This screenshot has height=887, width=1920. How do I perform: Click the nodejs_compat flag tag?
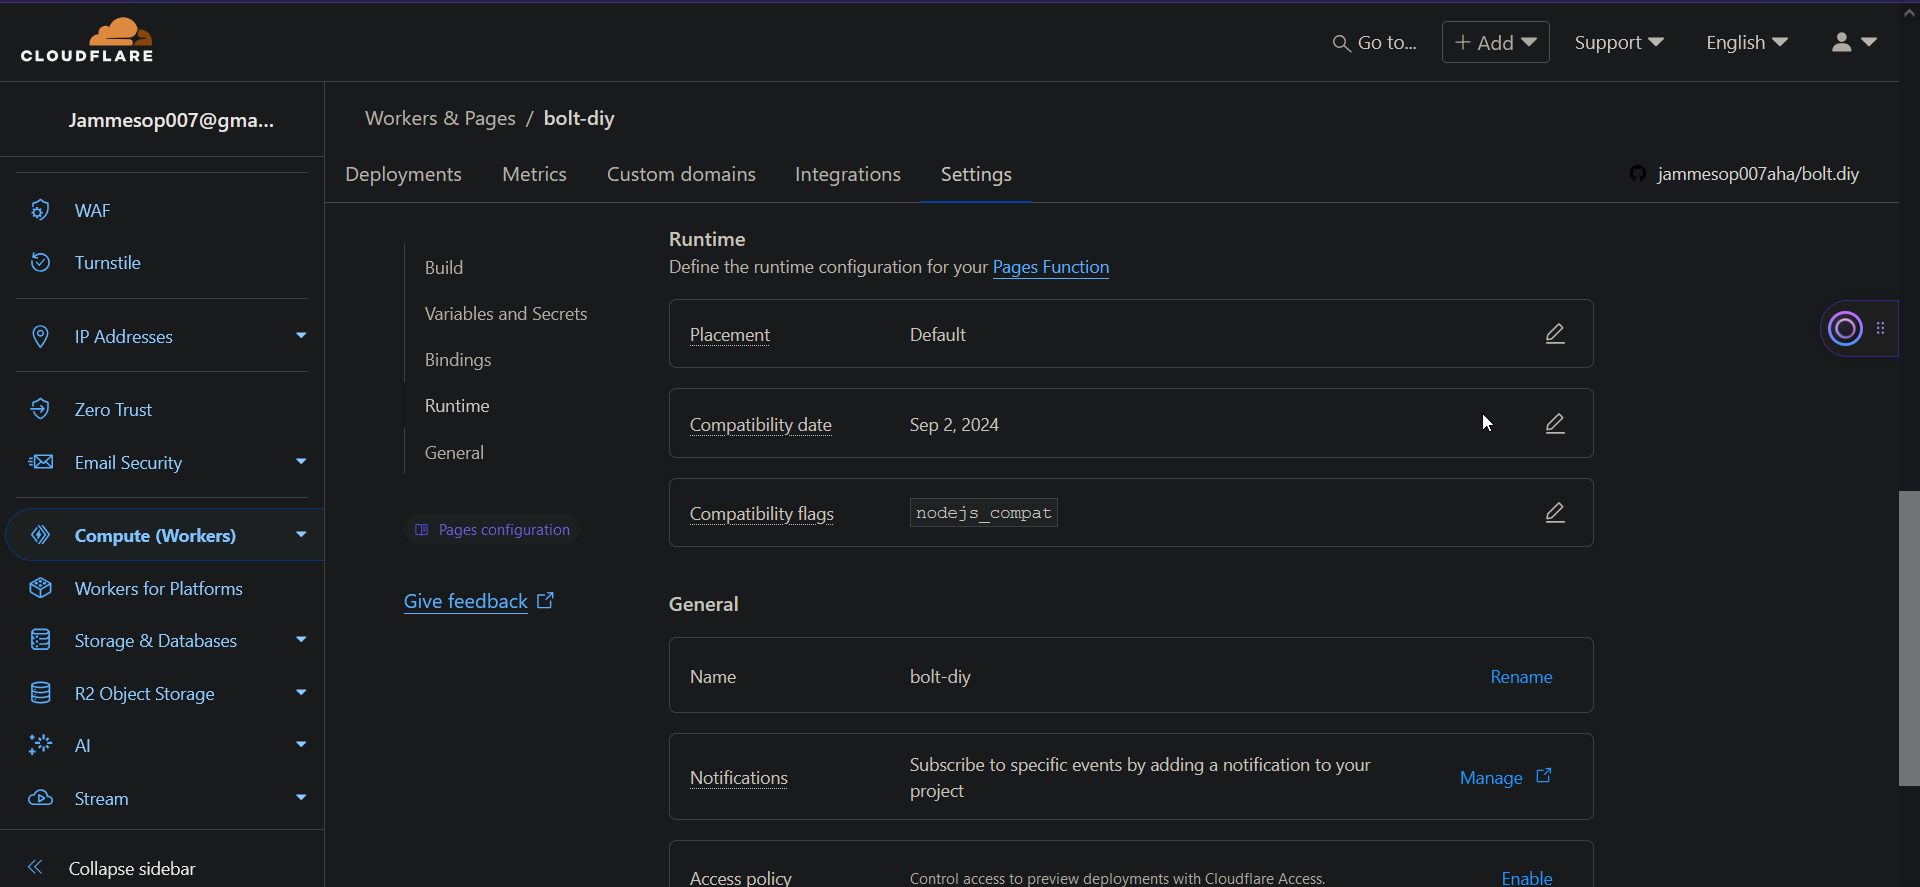[984, 513]
